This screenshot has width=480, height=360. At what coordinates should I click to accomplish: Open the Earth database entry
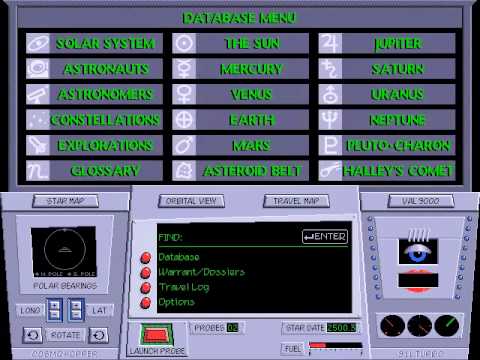[x=240, y=119]
